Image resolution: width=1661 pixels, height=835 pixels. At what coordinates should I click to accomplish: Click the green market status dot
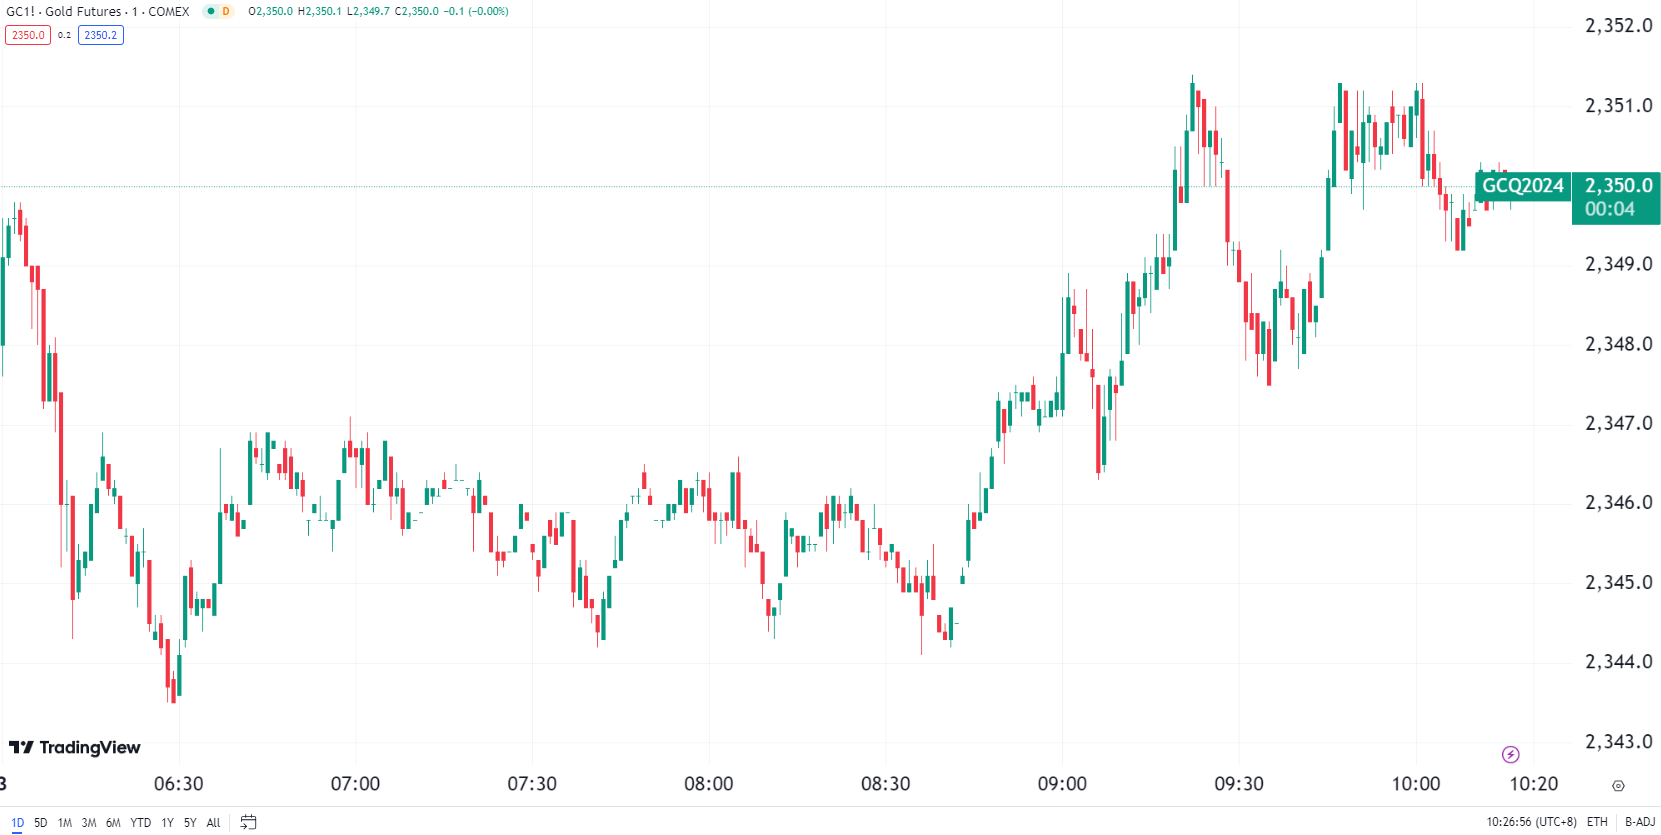pos(211,11)
